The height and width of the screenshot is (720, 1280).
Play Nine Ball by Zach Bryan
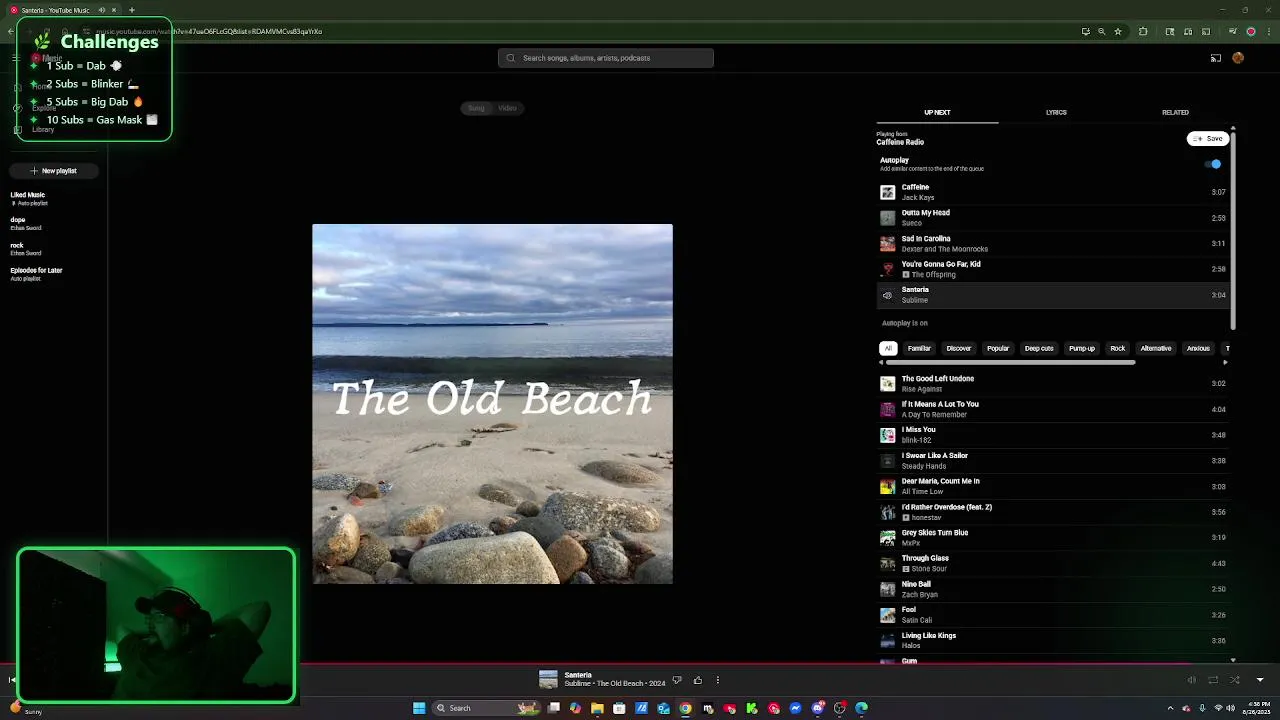pos(1053,589)
